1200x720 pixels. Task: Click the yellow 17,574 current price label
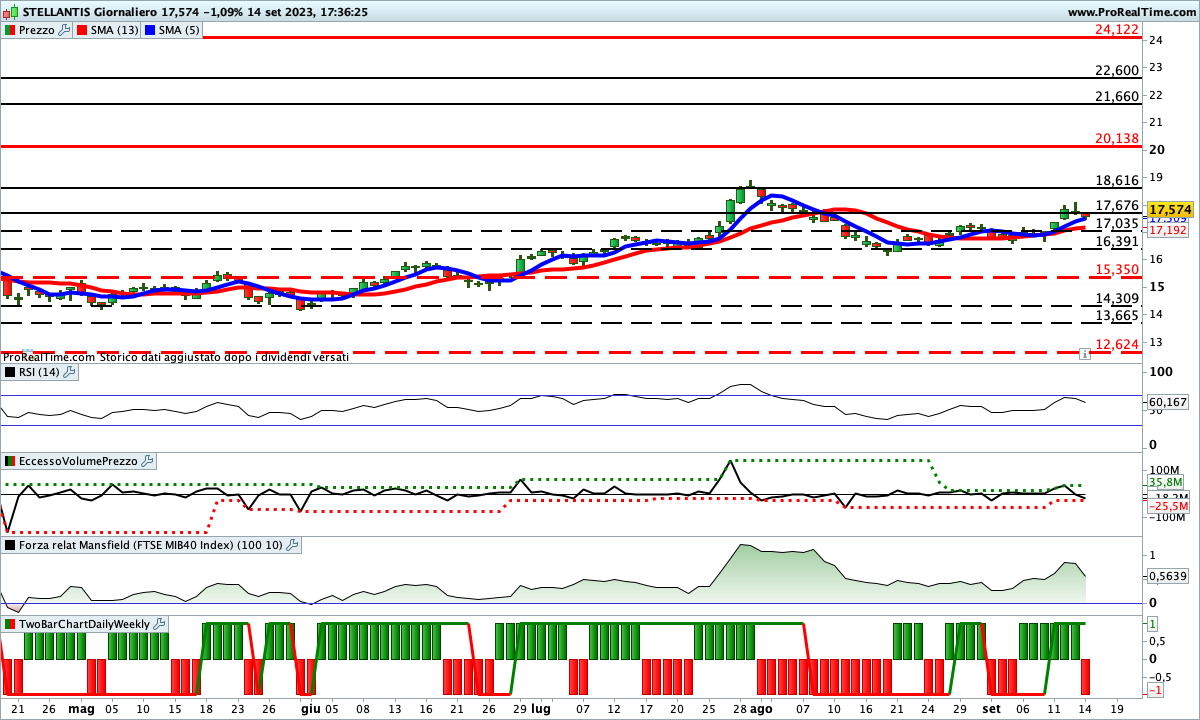tap(1172, 210)
